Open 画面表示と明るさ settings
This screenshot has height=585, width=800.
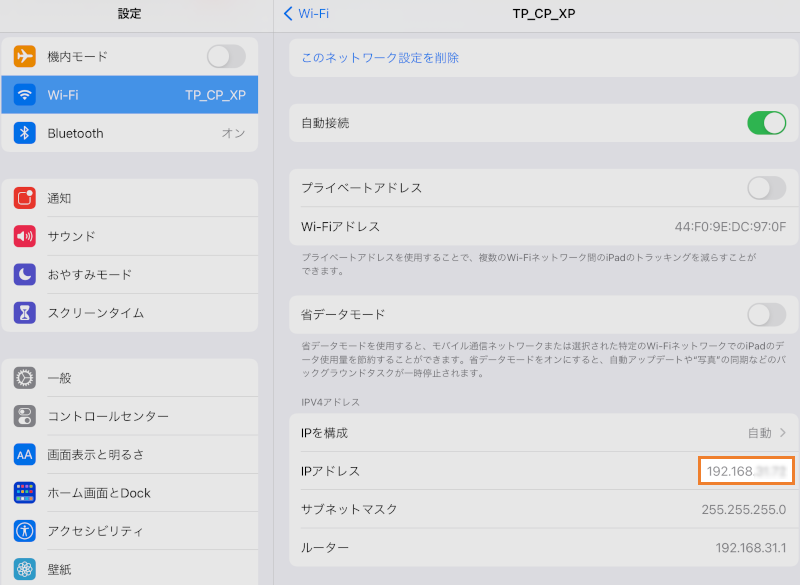click(x=23, y=455)
